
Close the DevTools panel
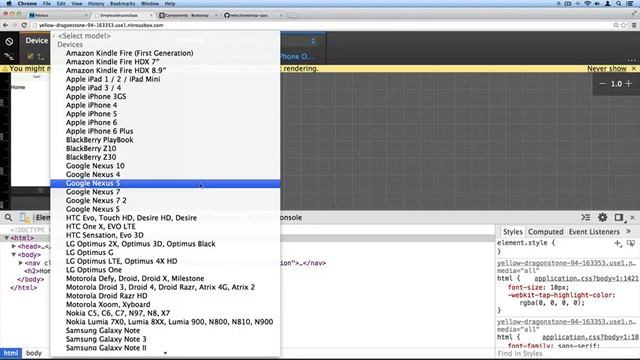point(632,218)
